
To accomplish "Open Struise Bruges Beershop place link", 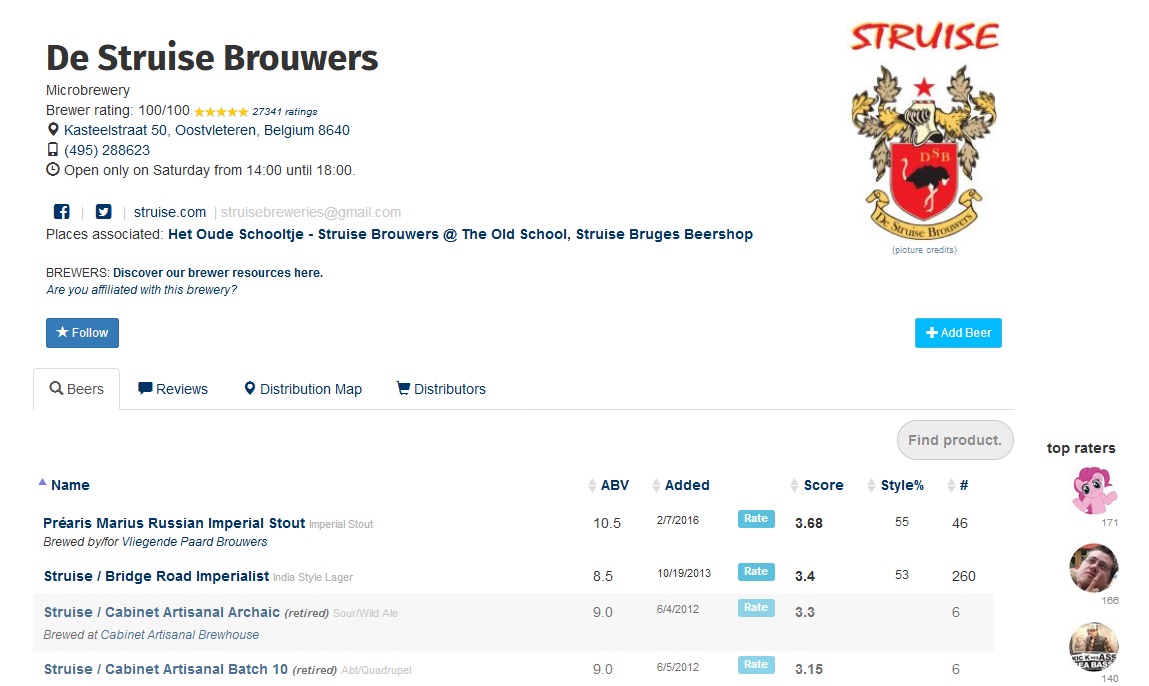I will (665, 234).
